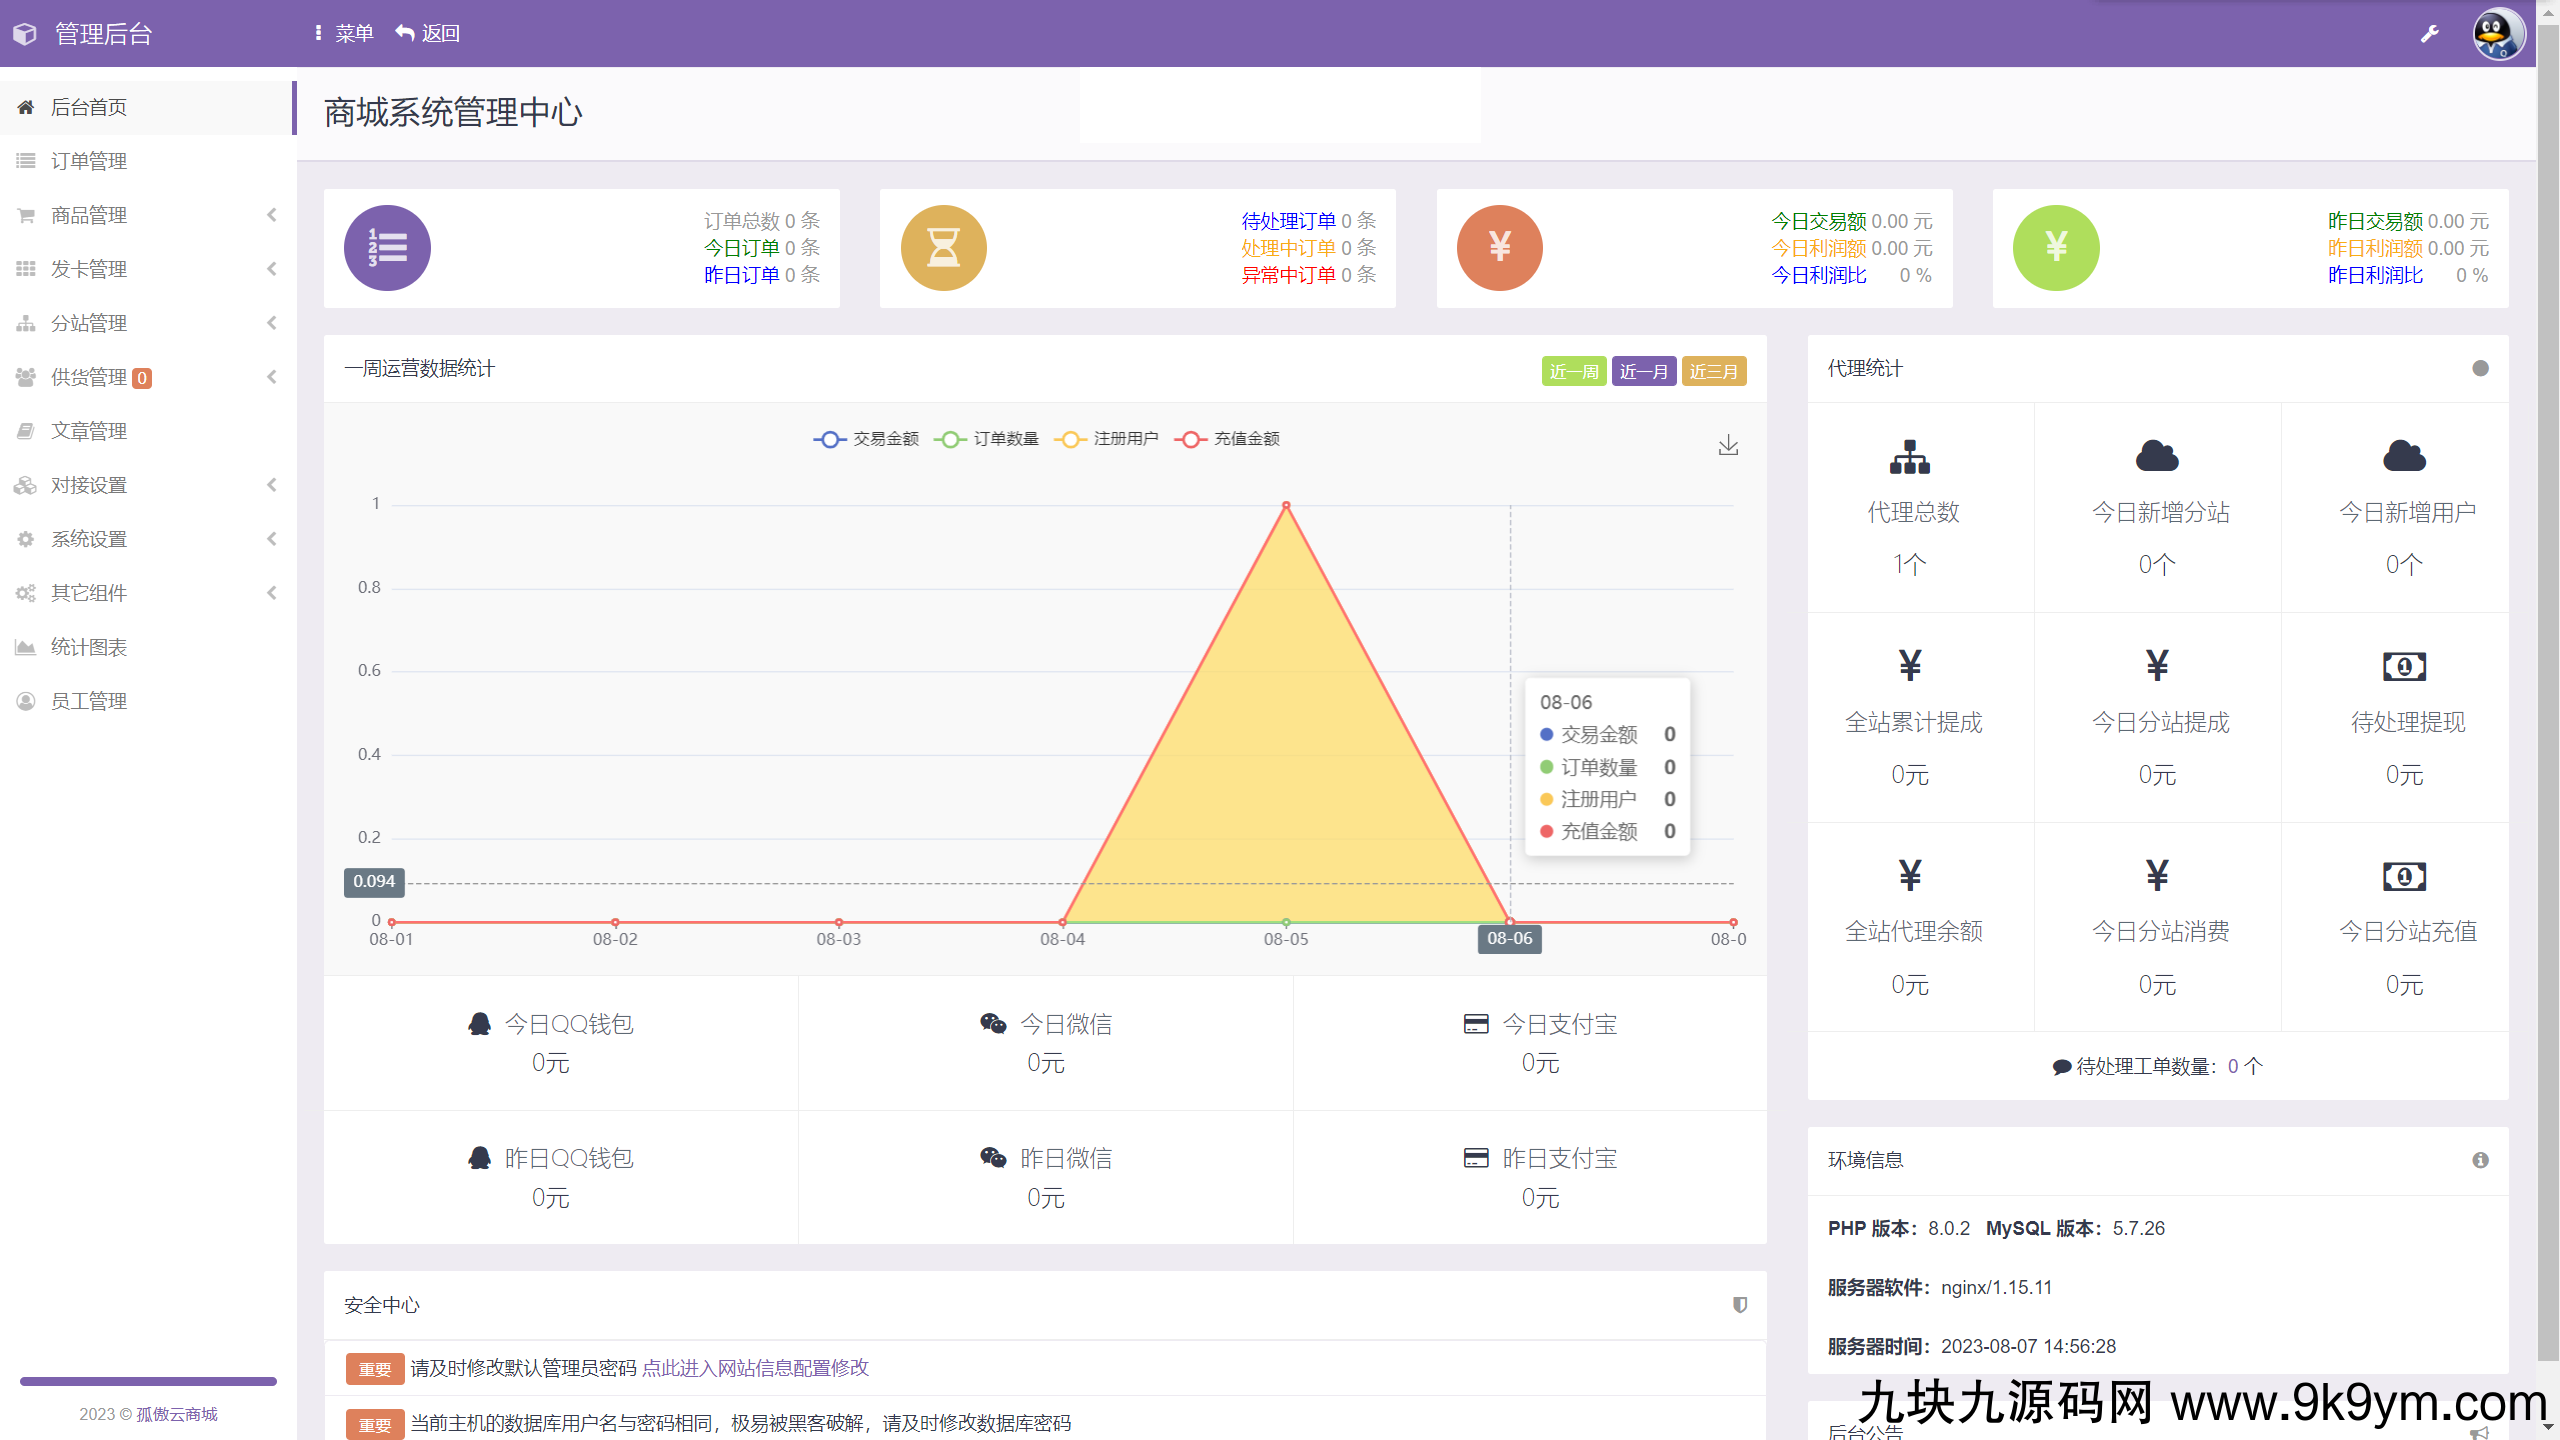Image resolution: width=2560 pixels, height=1440 pixels.
Task: Click the 08-05 peak point on chart
Action: (x=1286, y=506)
